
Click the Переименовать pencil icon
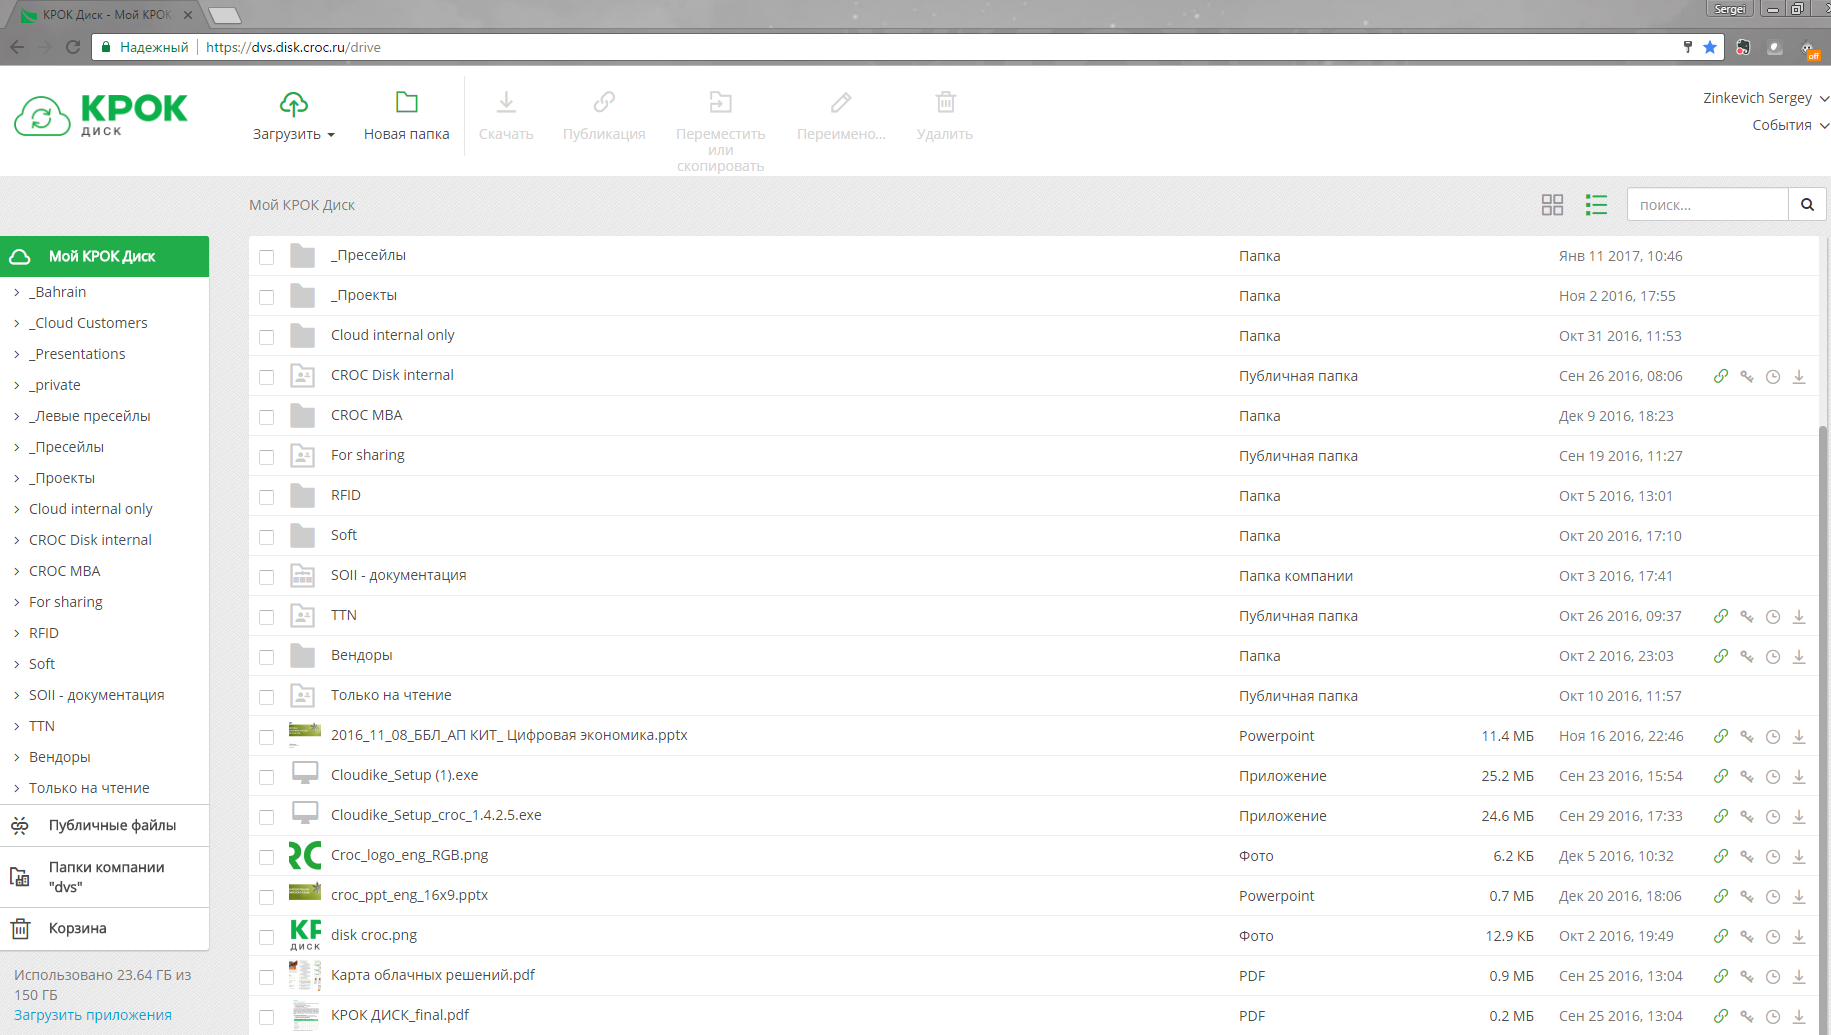tap(841, 102)
